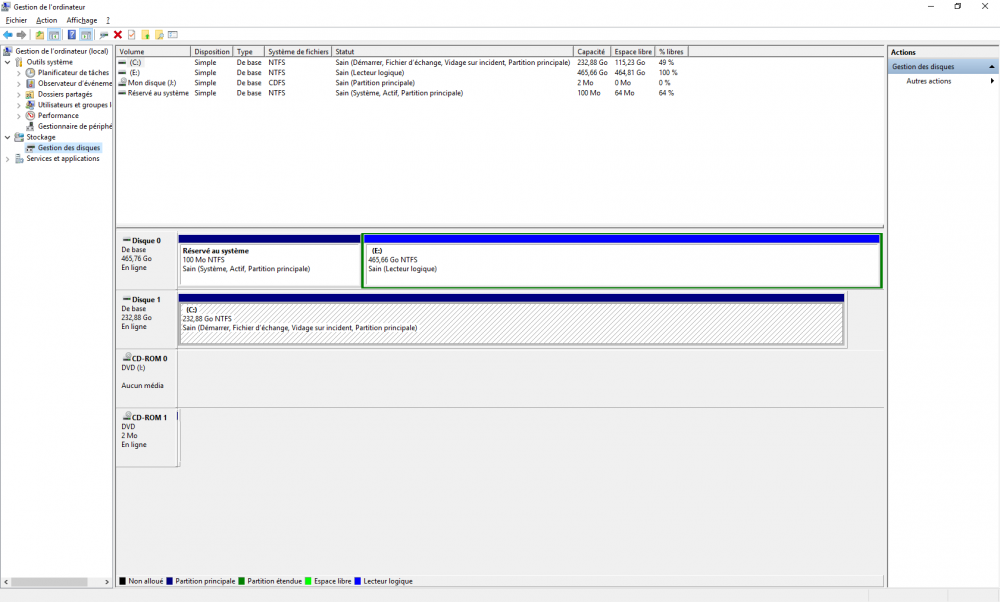Open the ? help menu
This screenshot has width=1000, height=602.
[x=108, y=20]
